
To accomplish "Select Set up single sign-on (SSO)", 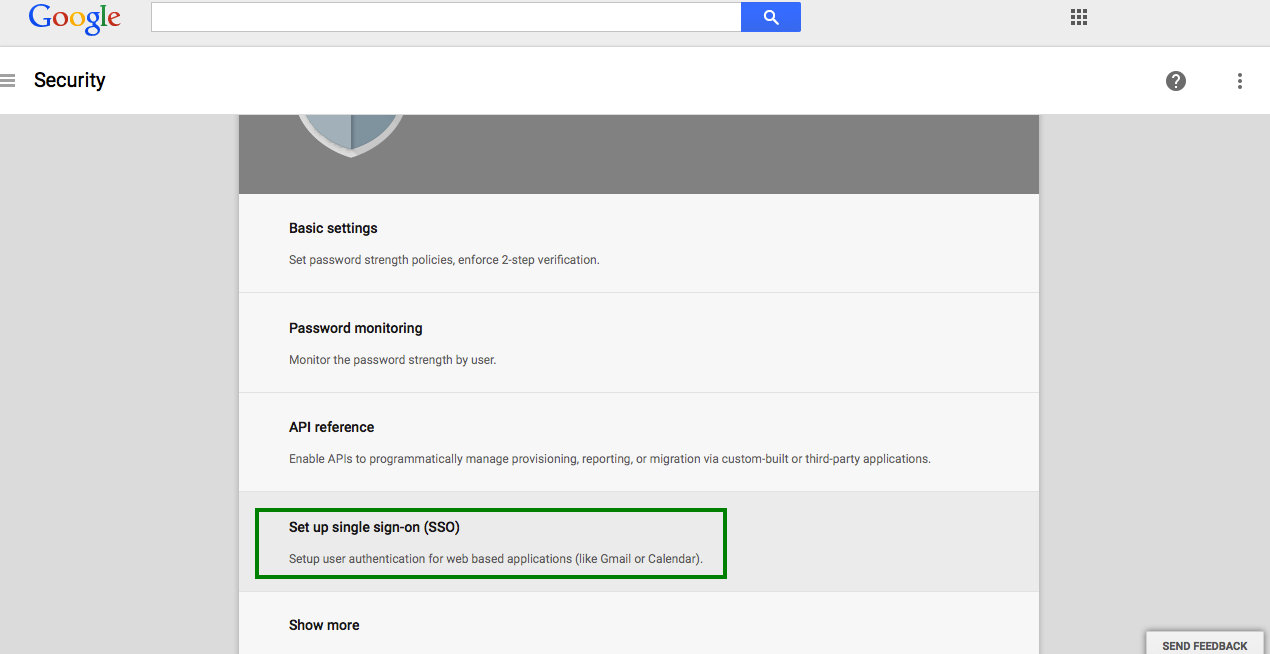I will pyautogui.click(x=374, y=527).
